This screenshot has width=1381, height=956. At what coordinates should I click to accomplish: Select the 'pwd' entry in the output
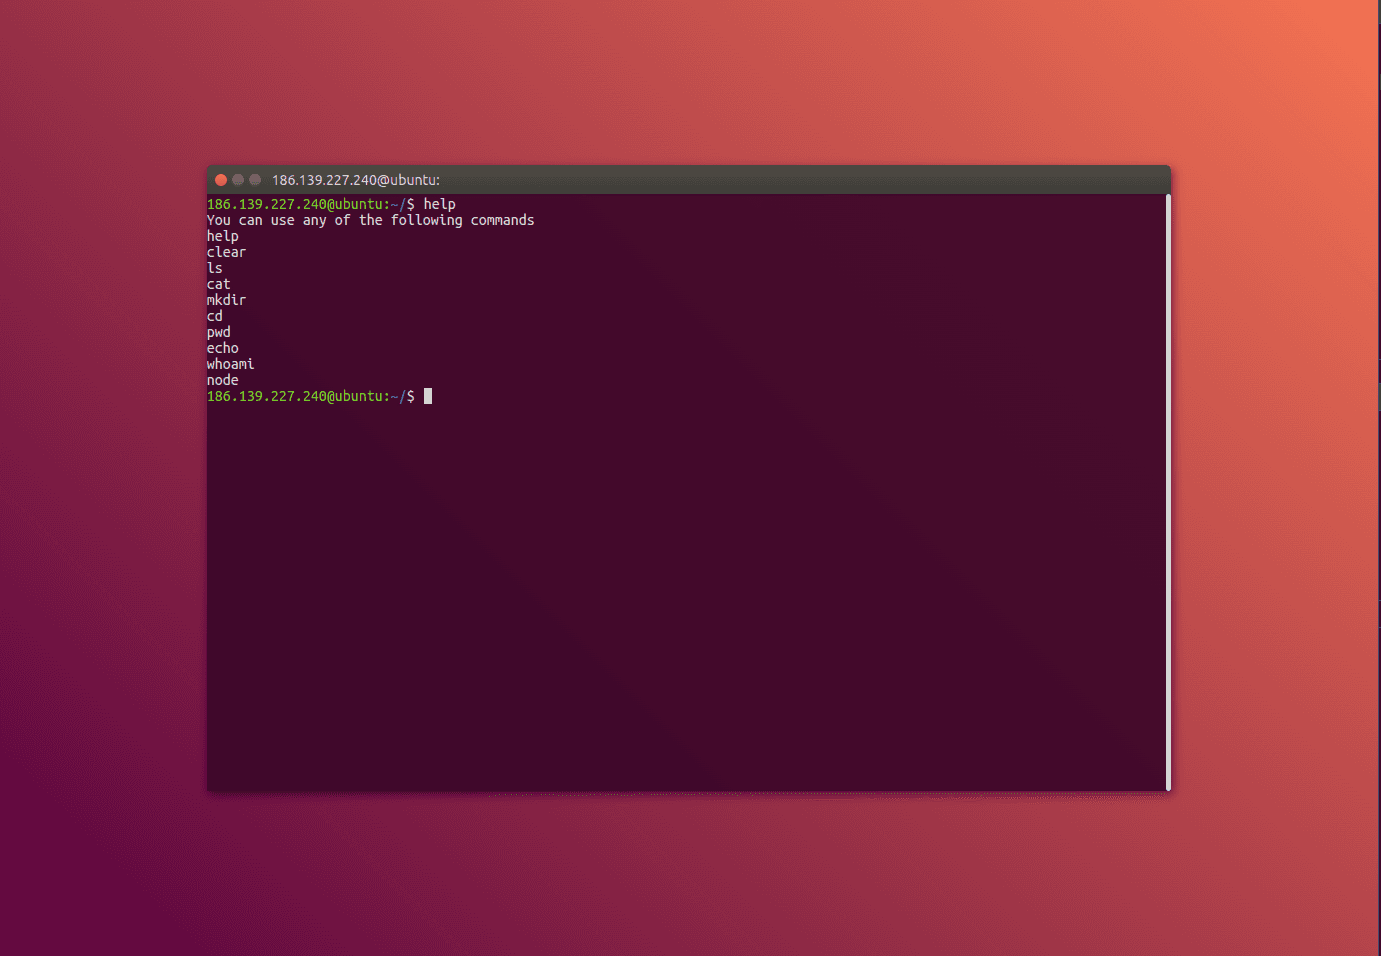click(x=218, y=332)
